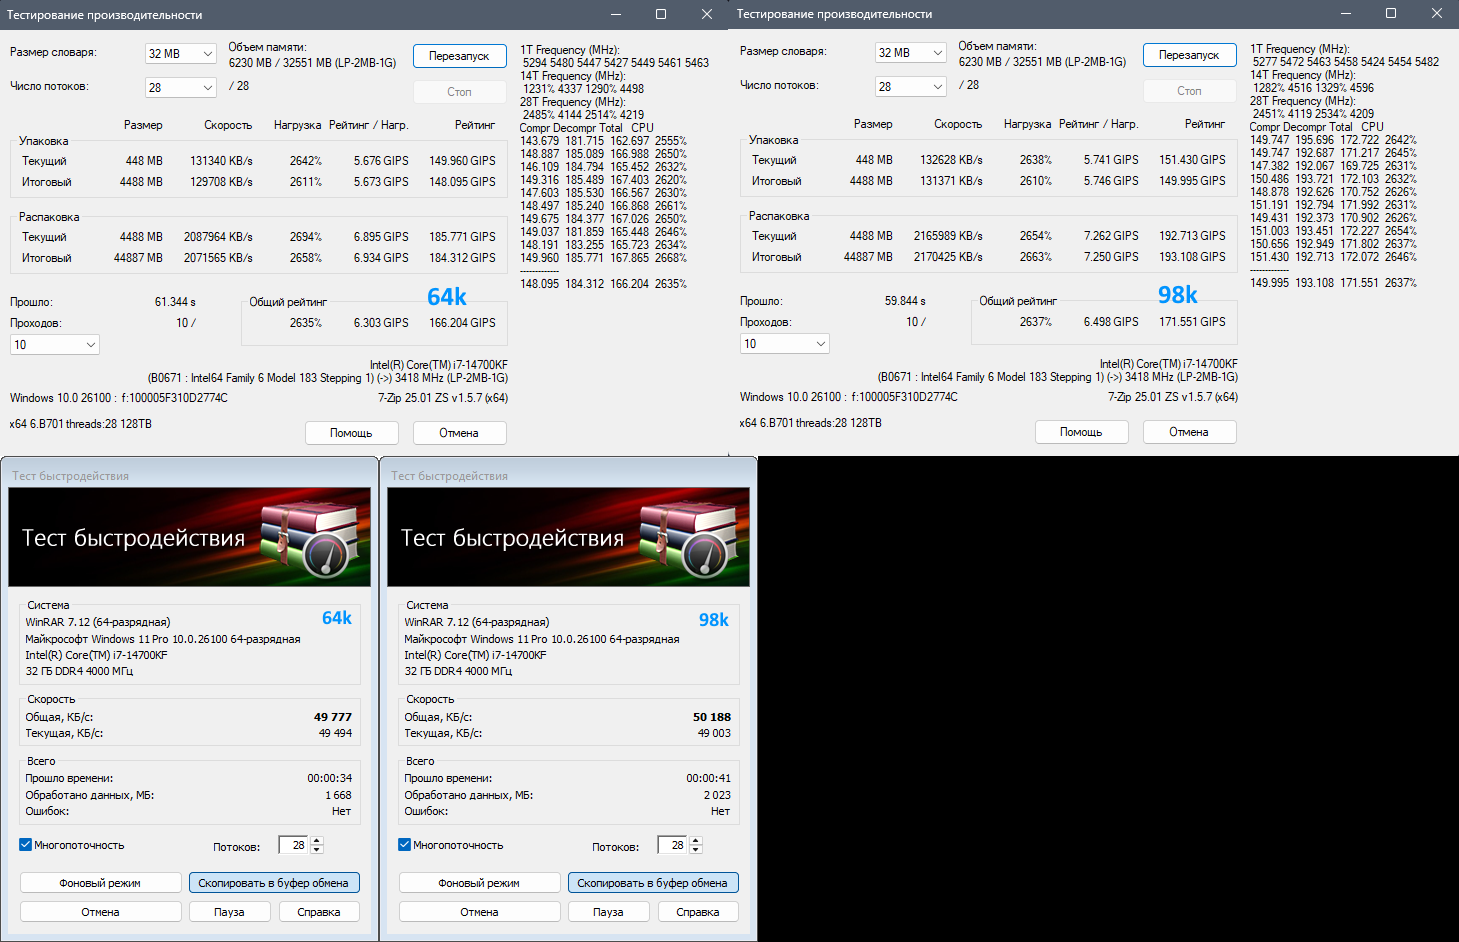Maximize the right 7-Zip benchmark window
The image size is (1459, 942).
tap(1391, 13)
